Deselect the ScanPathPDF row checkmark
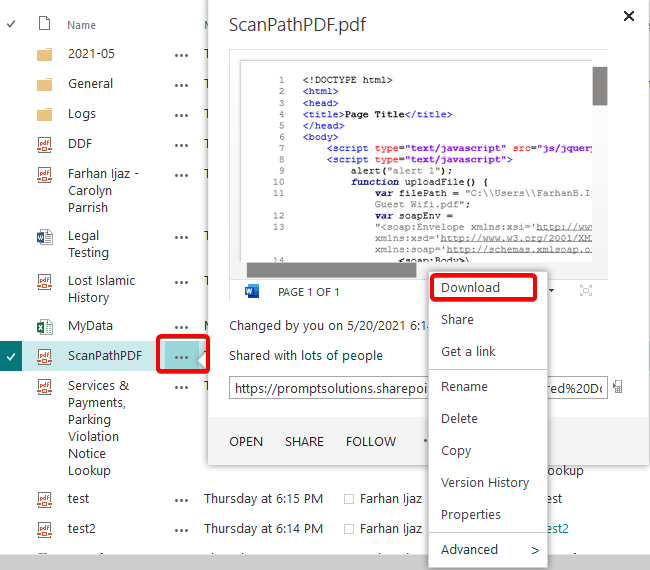650x570 pixels. coord(11,356)
